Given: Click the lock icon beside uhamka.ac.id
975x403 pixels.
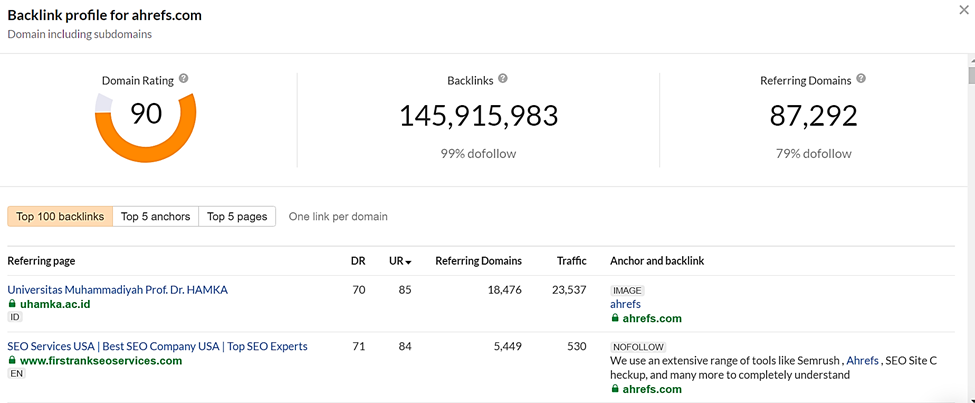Looking at the screenshot, I should (12, 303).
